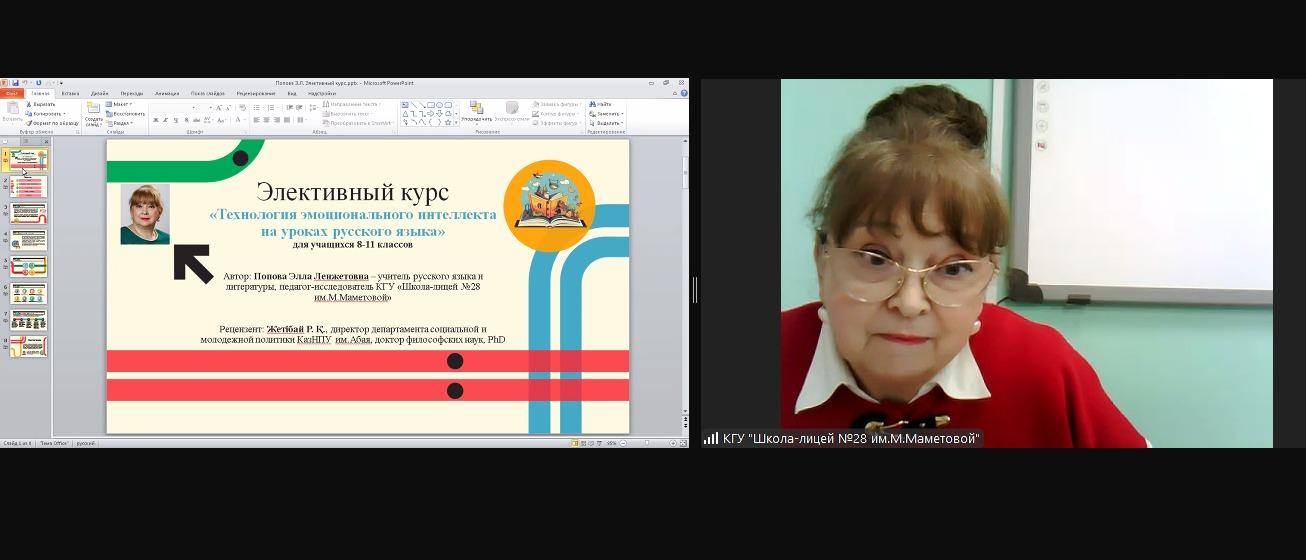The width and height of the screenshot is (1306, 560).
Task: Click the Save icon in quick access toolbar
Action: pyautogui.click(x=16, y=83)
